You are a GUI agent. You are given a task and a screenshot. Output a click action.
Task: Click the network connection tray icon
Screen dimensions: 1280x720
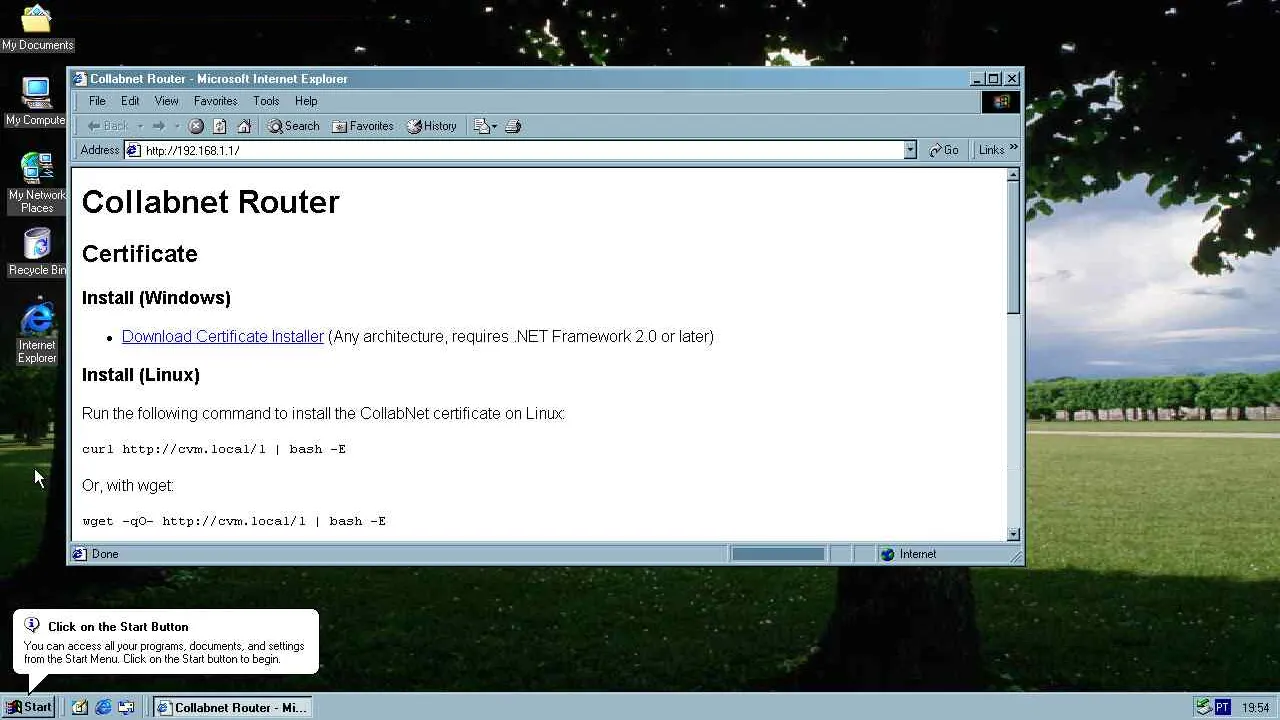[x=1203, y=707]
